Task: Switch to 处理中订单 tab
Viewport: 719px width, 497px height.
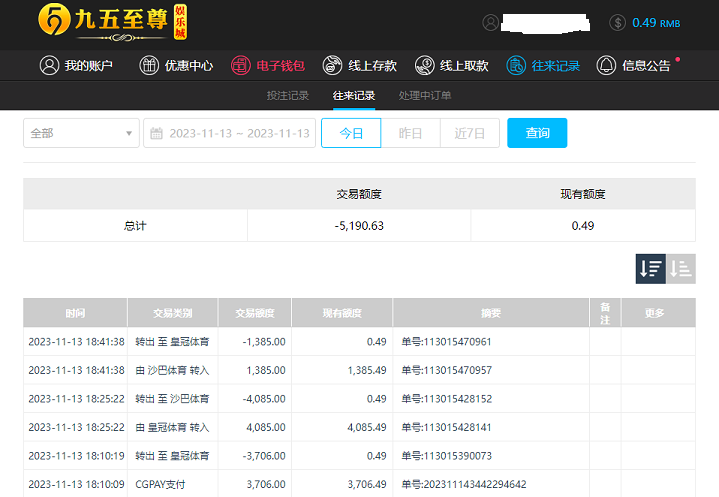Action: coord(425,96)
